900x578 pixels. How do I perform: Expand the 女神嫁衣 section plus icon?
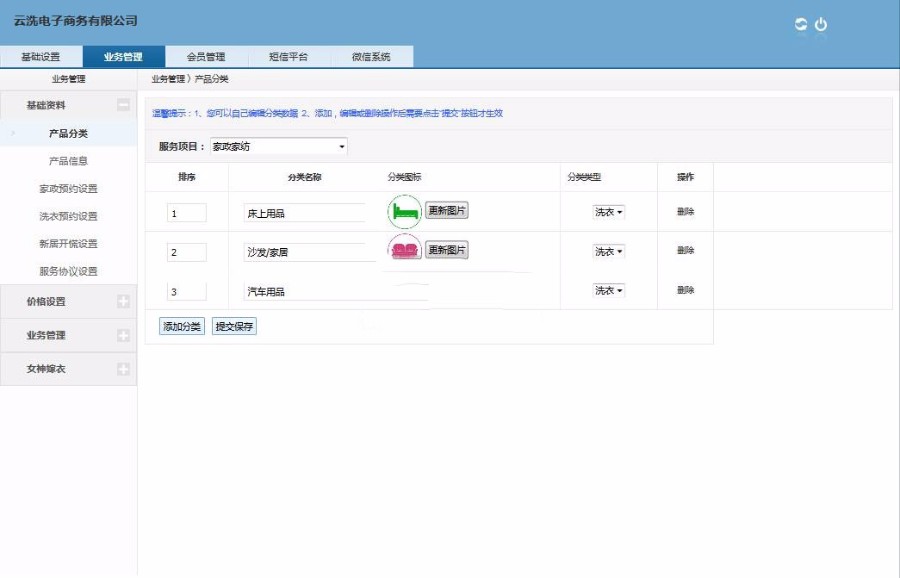tap(123, 369)
